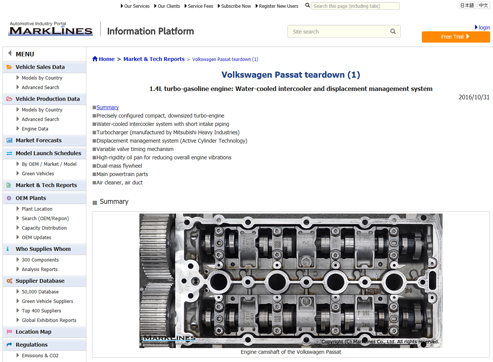
Task: Open Plant Location menu item
Action: [37, 209]
